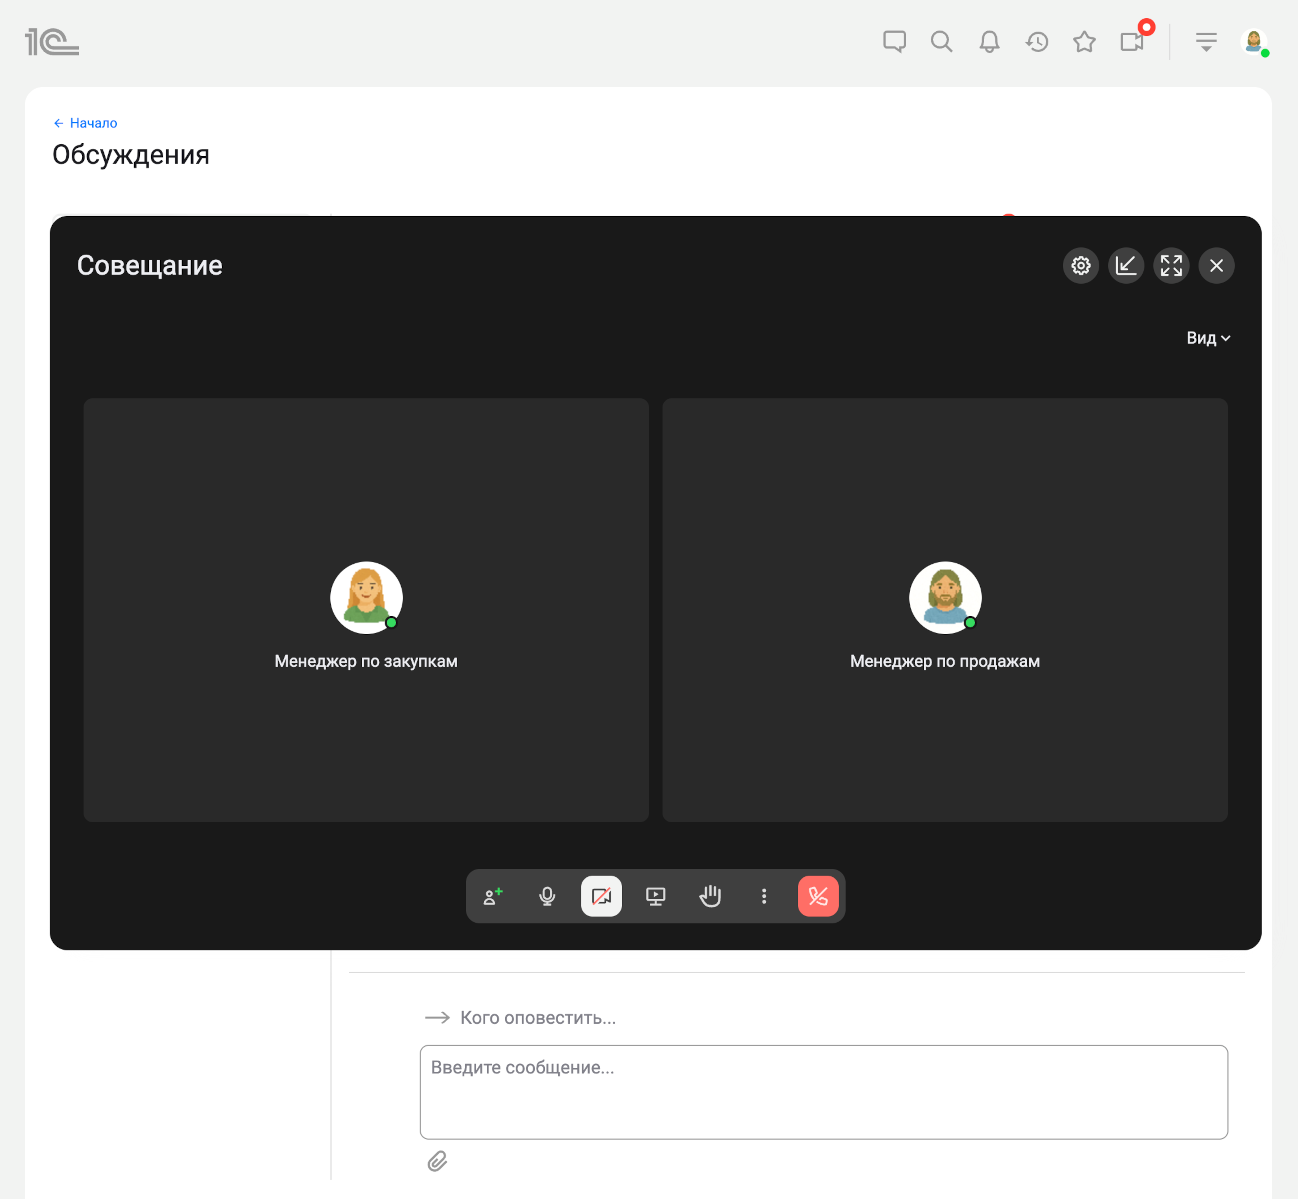This screenshot has height=1199, width=1298.
Task: Open meeting settings gear icon
Action: (x=1081, y=266)
